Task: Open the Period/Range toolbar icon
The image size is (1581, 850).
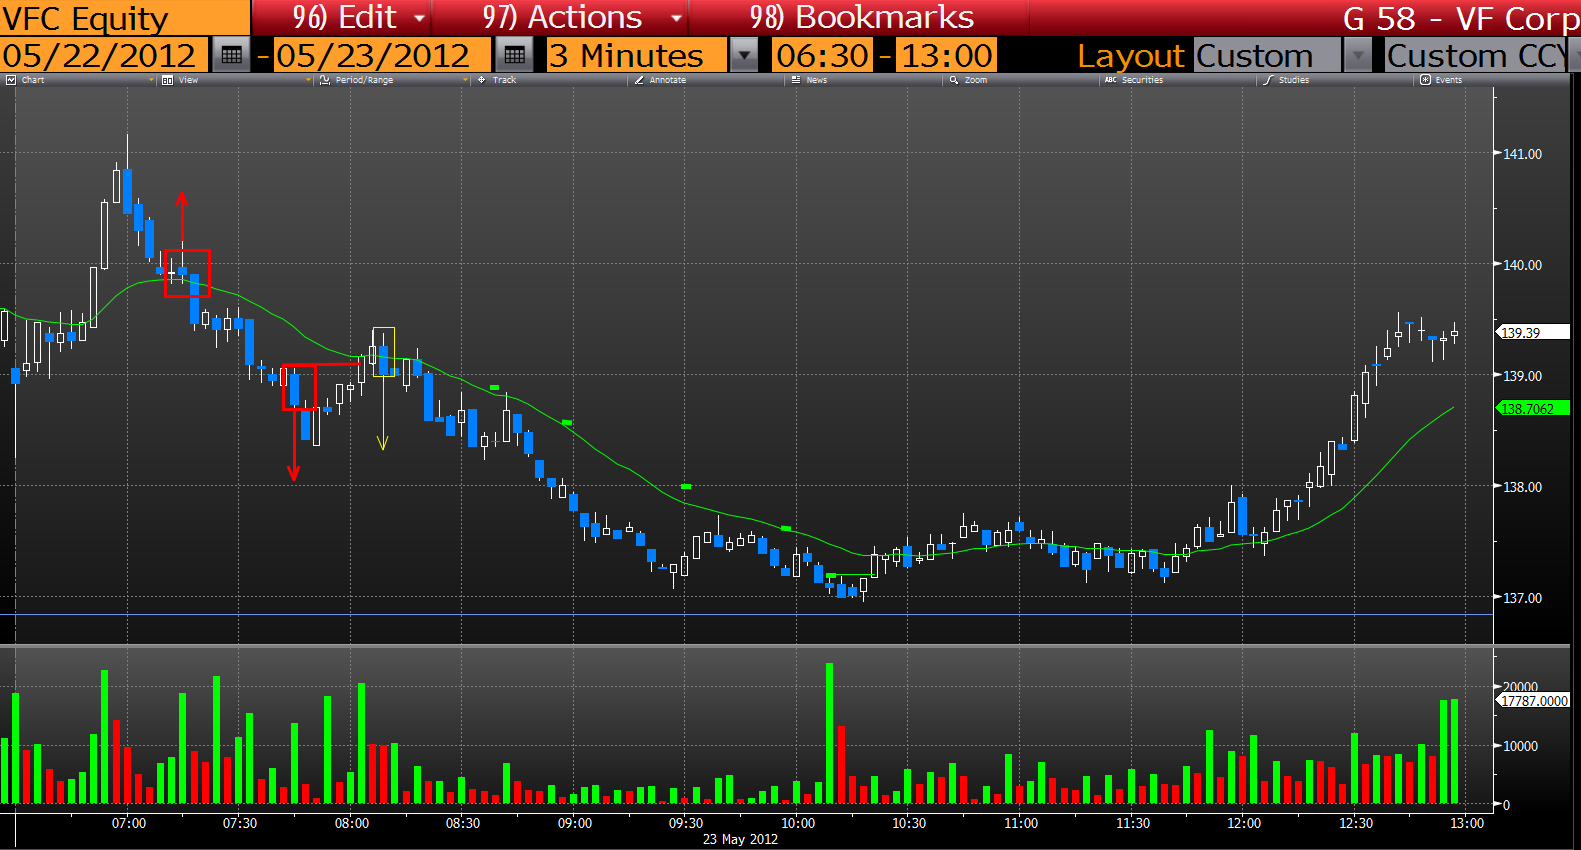Action: [325, 80]
